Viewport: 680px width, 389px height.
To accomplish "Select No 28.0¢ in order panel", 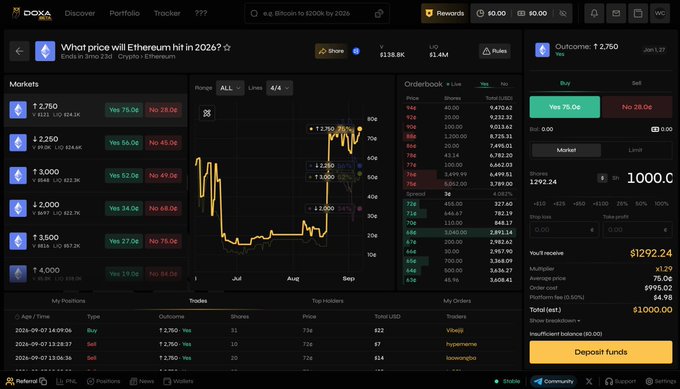I will click(637, 107).
